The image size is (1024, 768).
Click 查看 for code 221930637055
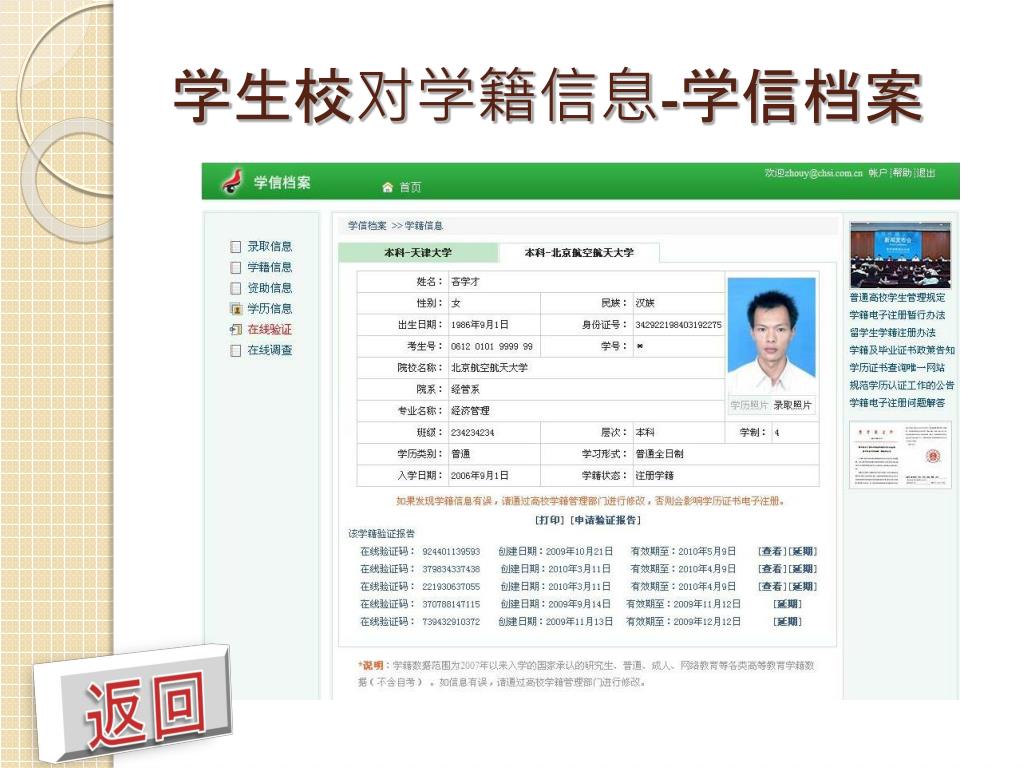coord(772,587)
